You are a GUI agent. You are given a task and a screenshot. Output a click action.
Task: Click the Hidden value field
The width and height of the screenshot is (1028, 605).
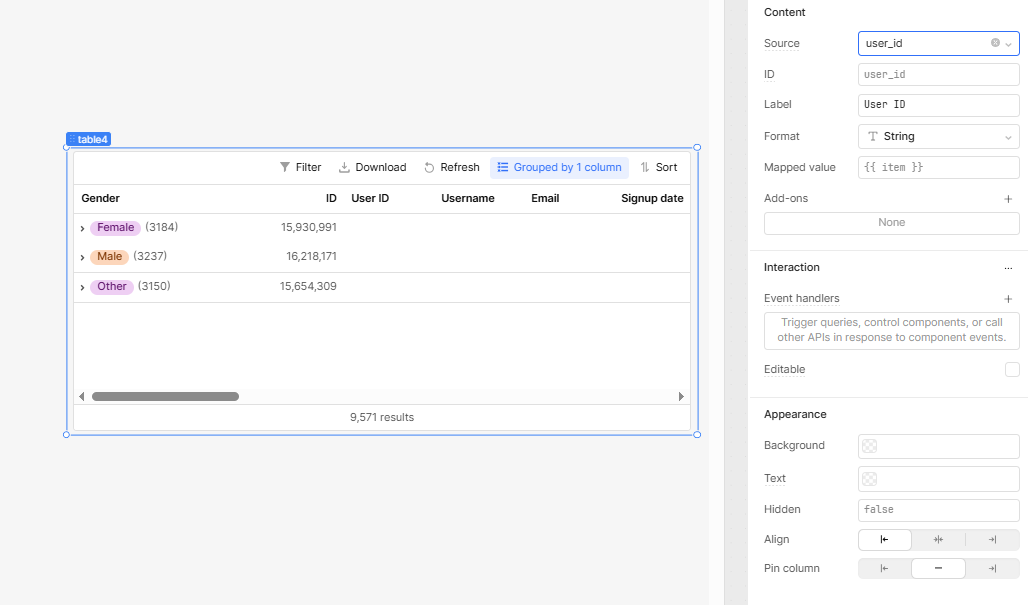point(938,510)
